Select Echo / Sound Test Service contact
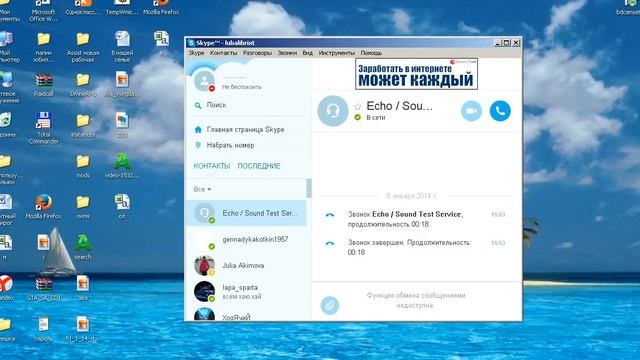Image resolution: width=640 pixels, height=360 pixels. pyautogui.click(x=247, y=213)
